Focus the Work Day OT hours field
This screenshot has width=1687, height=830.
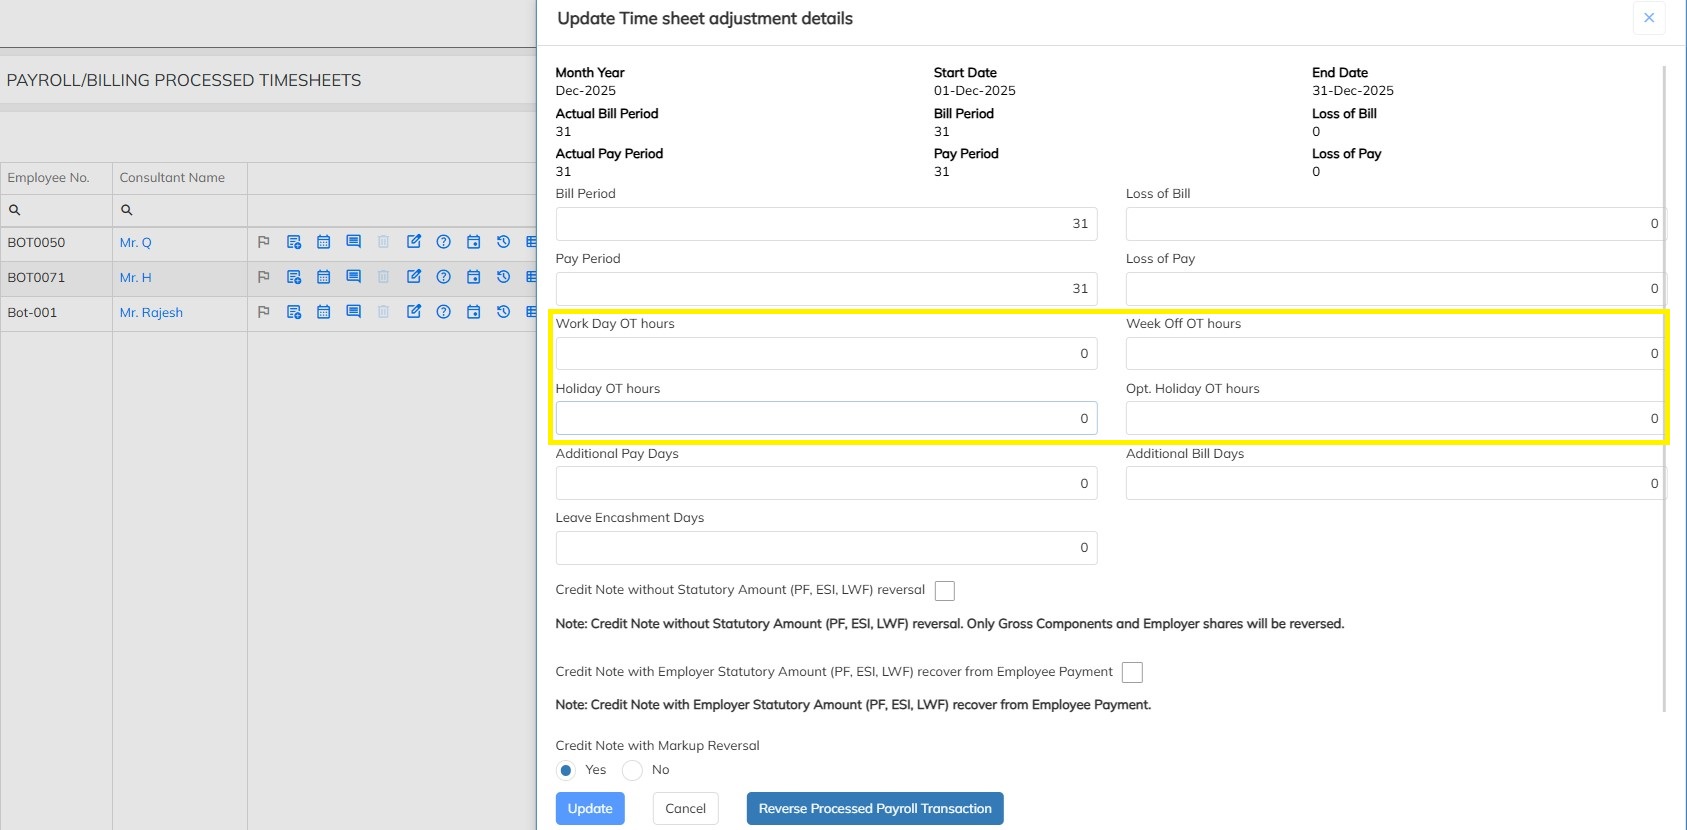click(x=826, y=354)
